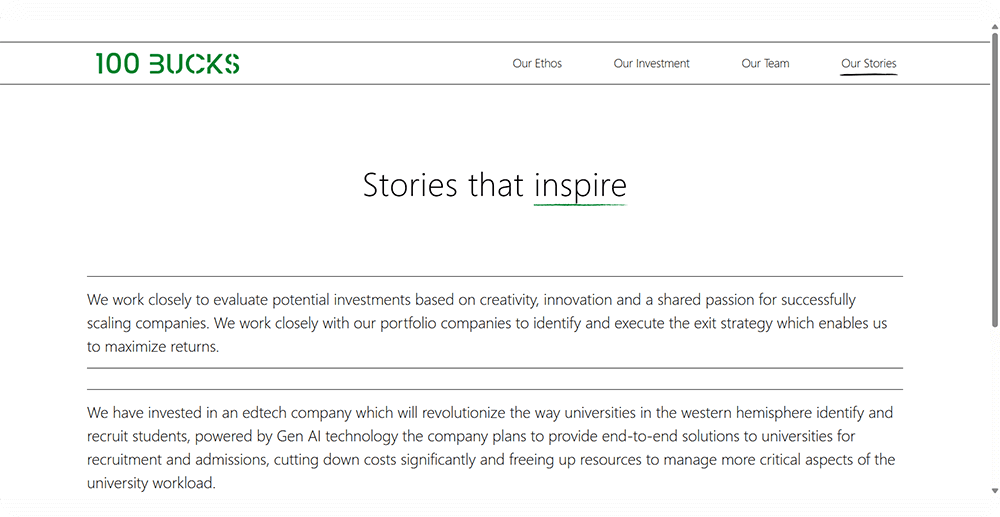Screen dimensions: 1000x517
Task: Go to Our Investment section
Action: click(651, 64)
